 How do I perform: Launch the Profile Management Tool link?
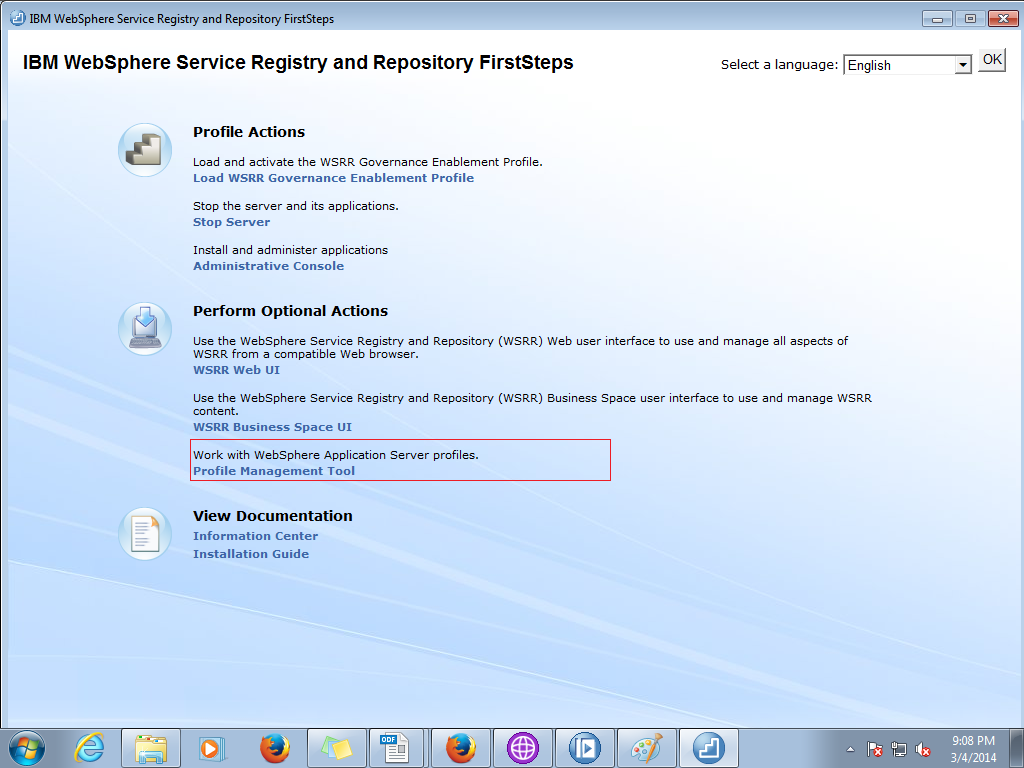[x=274, y=471]
